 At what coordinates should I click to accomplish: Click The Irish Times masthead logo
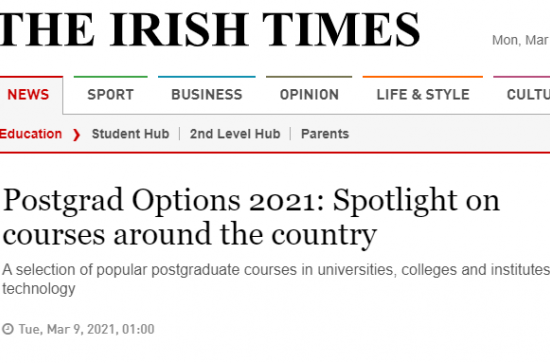210,29
